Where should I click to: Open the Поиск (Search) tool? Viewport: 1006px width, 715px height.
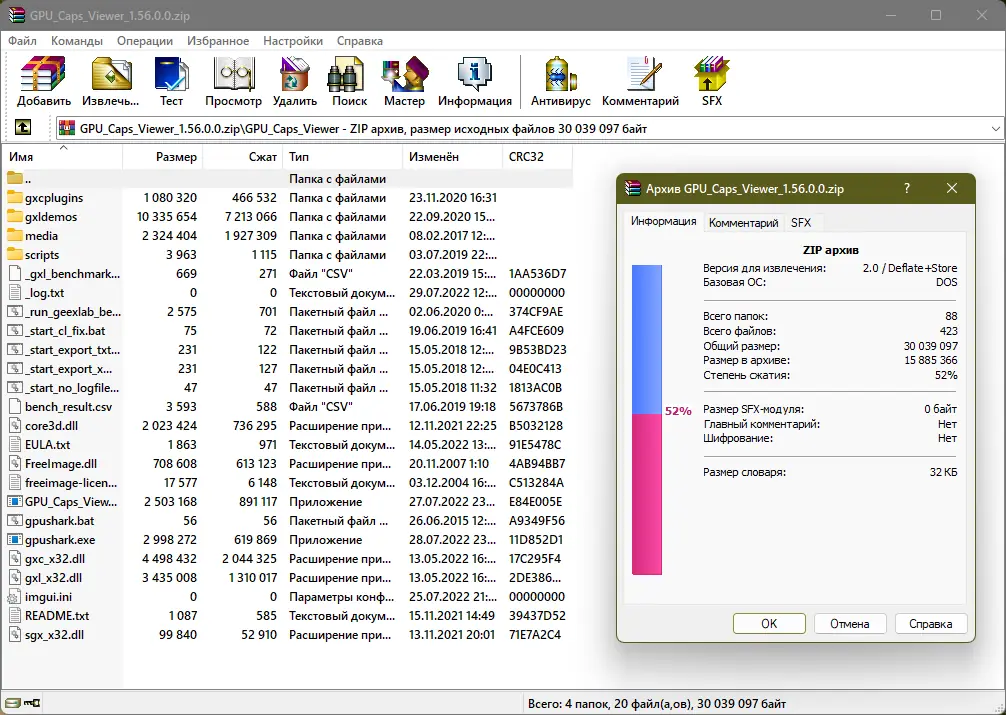click(x=347, y=80)
